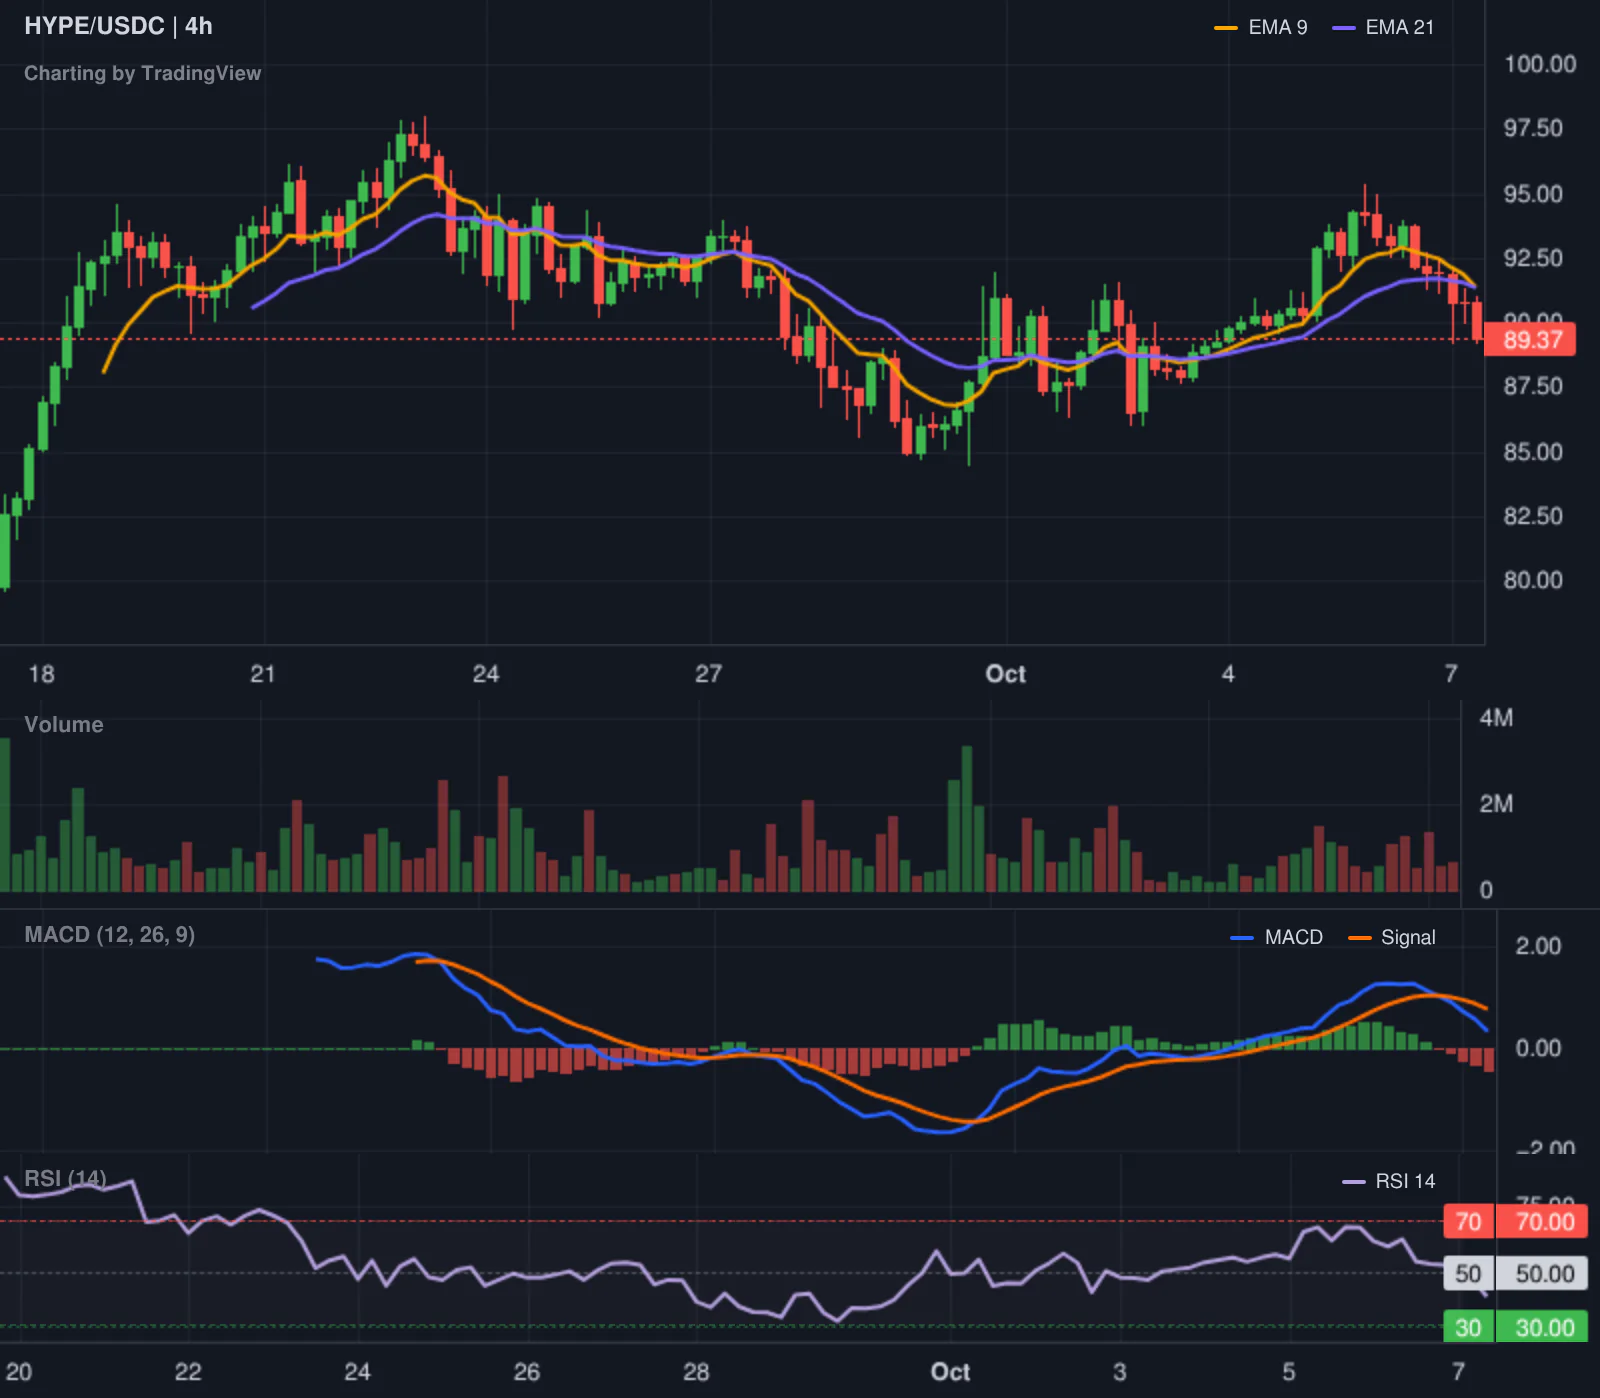The image size is (1600, 1398).
Task: Click the red 70.00 RSI overbought tag
Action: (x=1541, y=1222)
